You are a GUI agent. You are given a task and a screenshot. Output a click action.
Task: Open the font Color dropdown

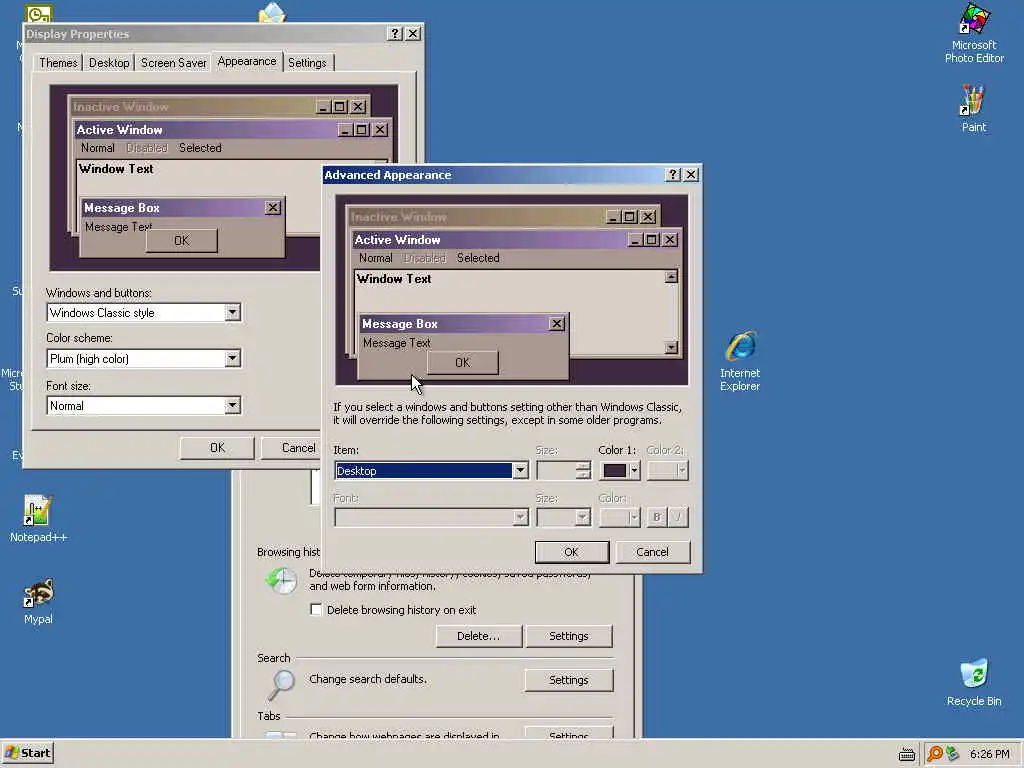620,517
